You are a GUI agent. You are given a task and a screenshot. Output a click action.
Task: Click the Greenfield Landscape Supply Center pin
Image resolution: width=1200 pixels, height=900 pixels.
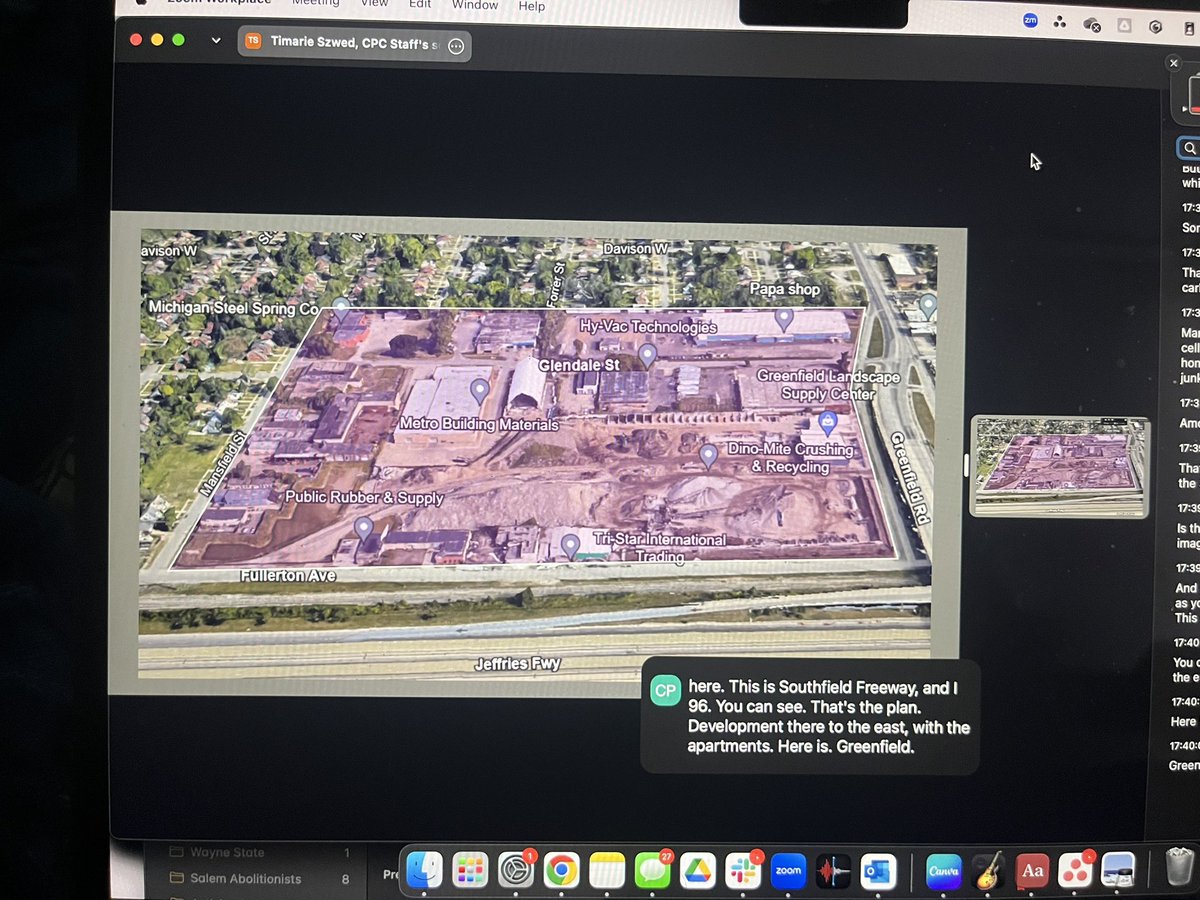click(x=828, y=423)
